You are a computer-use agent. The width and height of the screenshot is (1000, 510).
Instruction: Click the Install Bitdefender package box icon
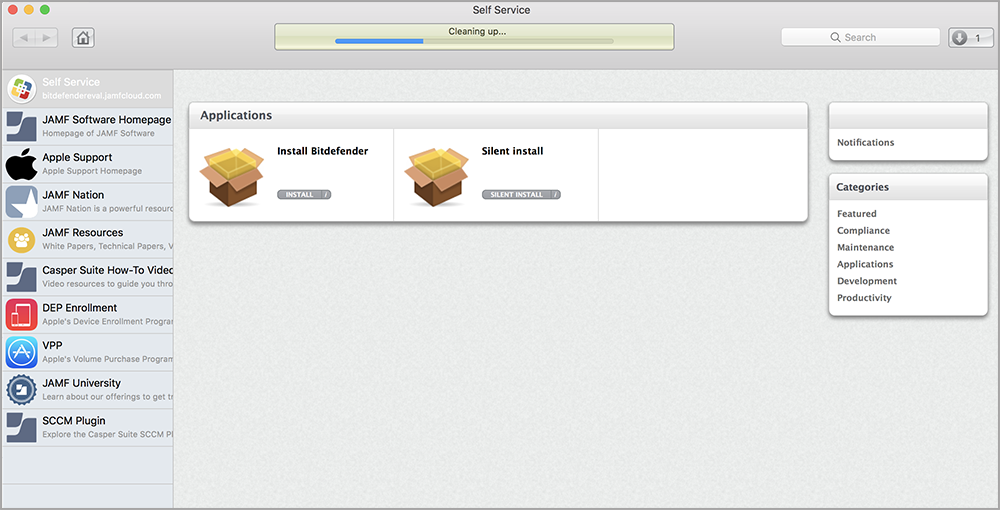click(x=232, y=176)
